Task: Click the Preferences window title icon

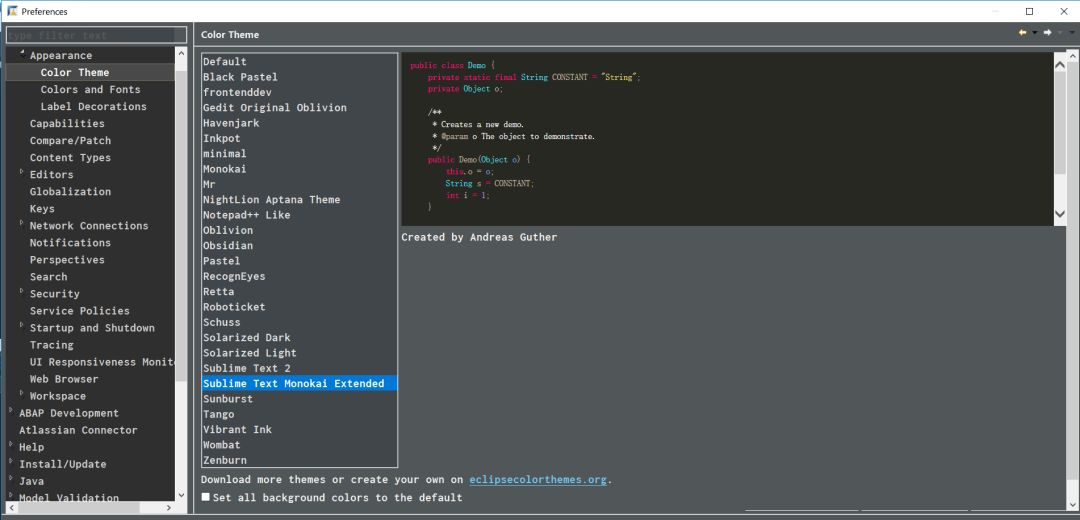Action: click(x=12, y=11)
